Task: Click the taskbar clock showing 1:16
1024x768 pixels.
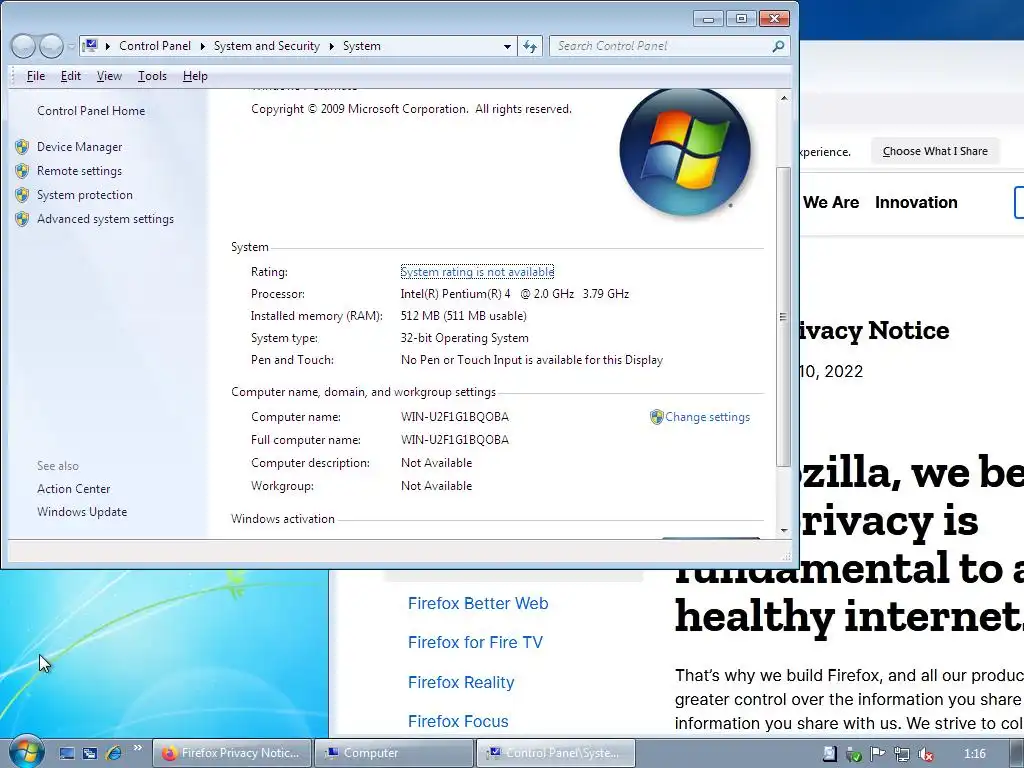Action: click(974, 754)
